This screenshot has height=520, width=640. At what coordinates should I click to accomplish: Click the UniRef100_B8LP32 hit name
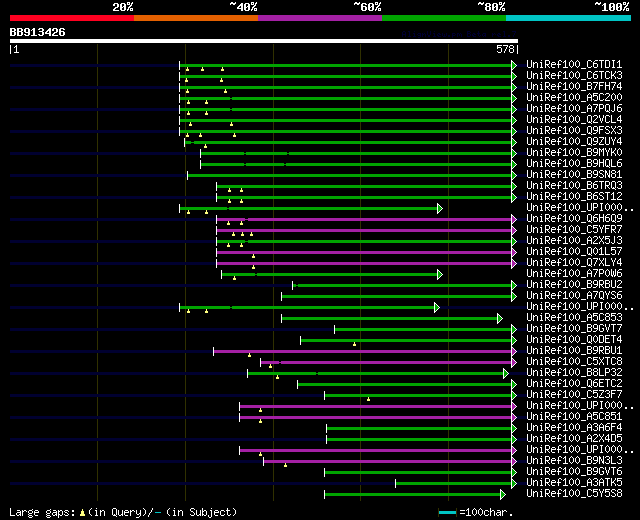[x=574, y=373]
